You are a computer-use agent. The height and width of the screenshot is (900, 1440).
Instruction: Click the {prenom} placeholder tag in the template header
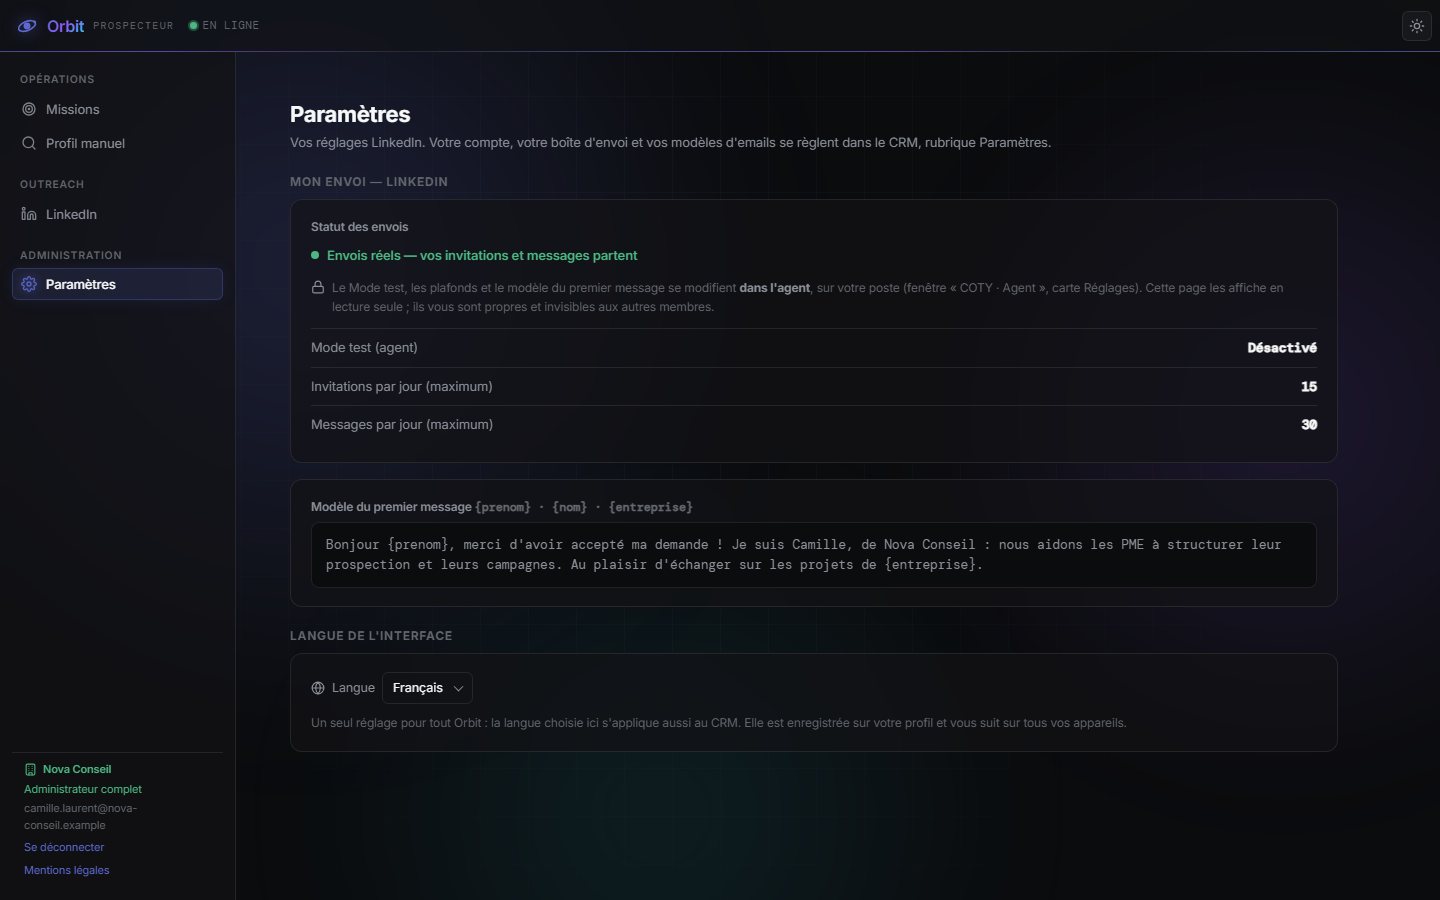503,507
